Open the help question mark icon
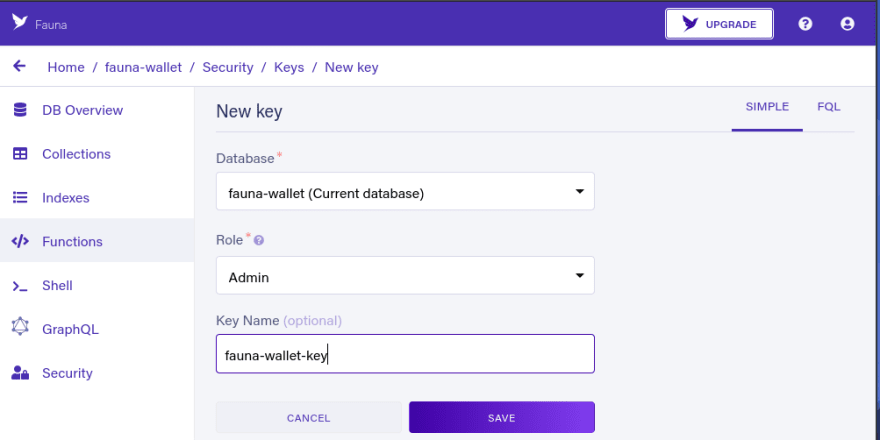880x440 pixels. [805, 24]
